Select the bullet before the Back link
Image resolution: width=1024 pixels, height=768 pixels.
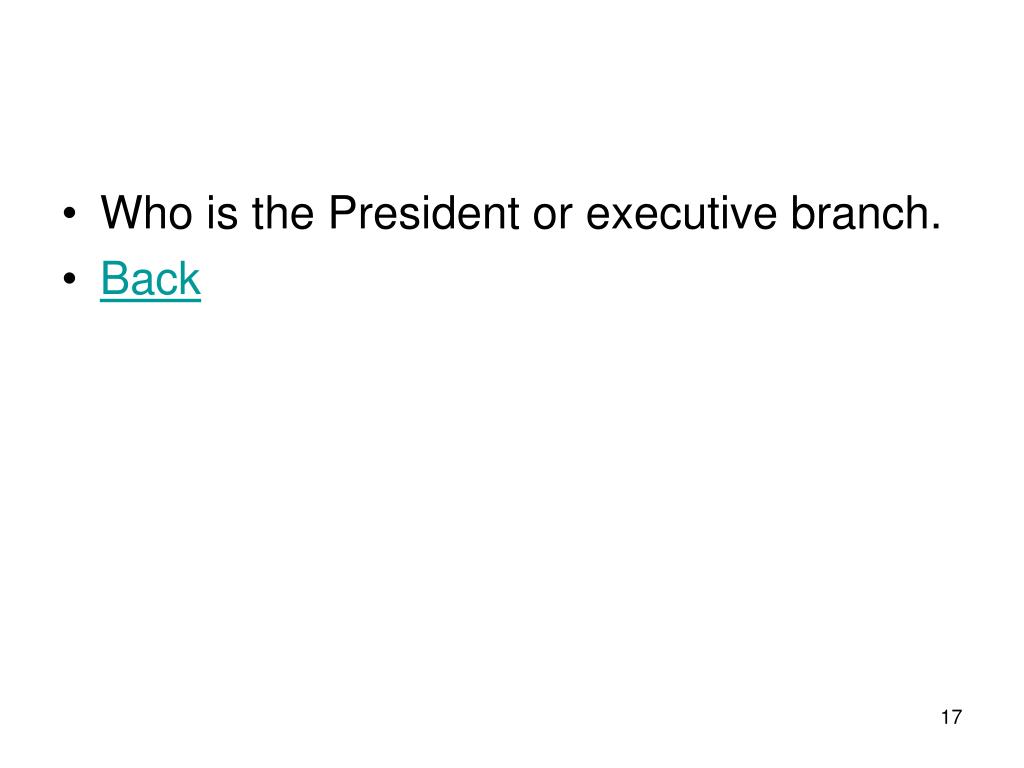click(x=70, y=280)
